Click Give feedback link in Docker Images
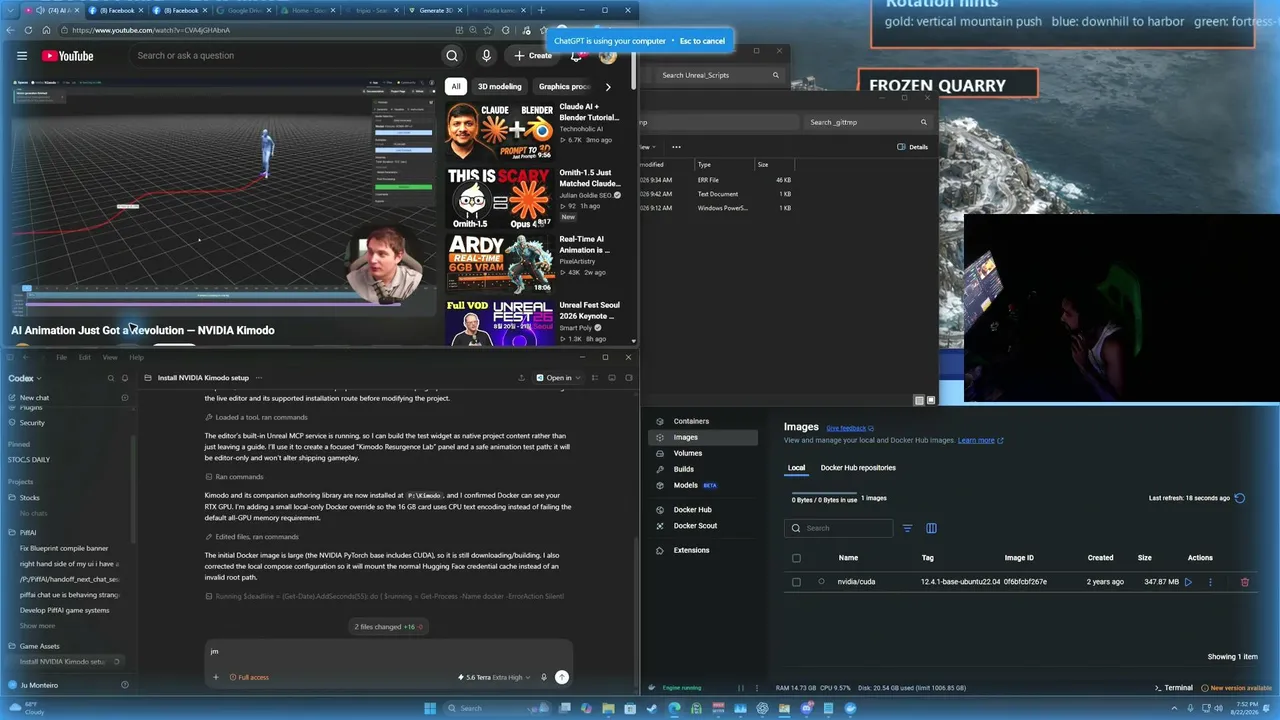This screenshot has width=1280, height=720. (850, 428)
